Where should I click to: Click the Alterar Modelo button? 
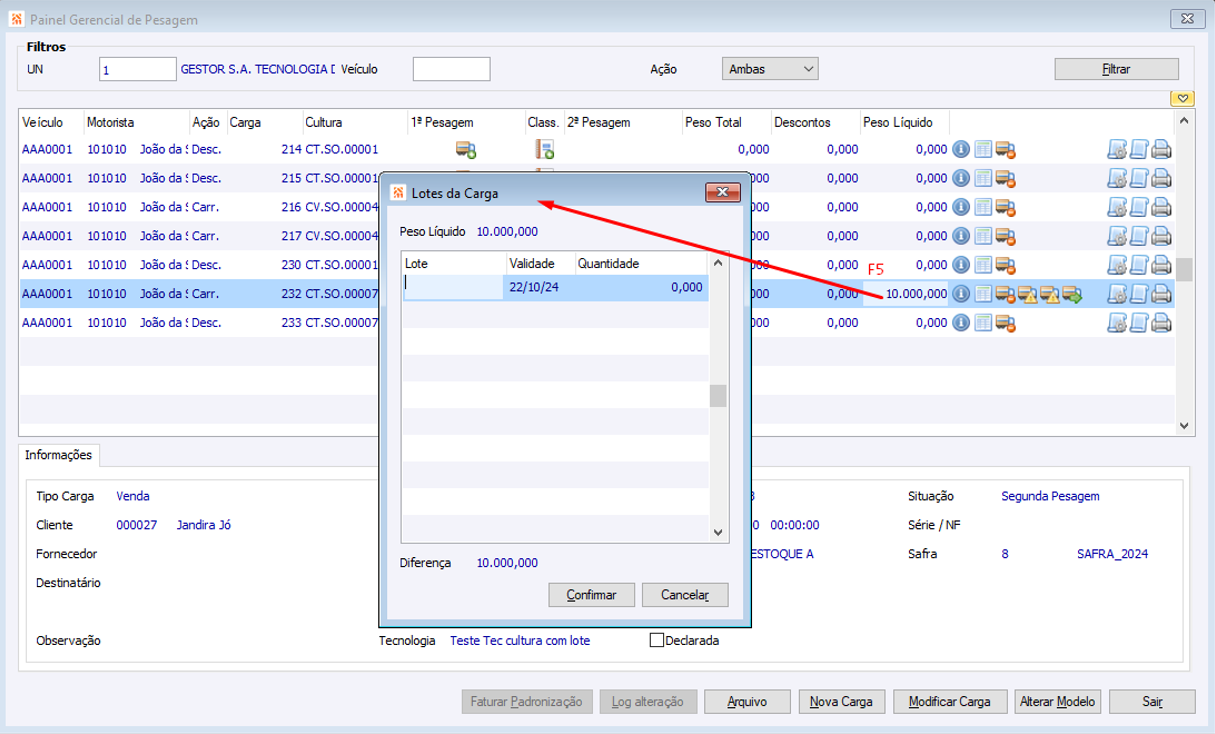pyautogui.click(x=1060, y=702)
